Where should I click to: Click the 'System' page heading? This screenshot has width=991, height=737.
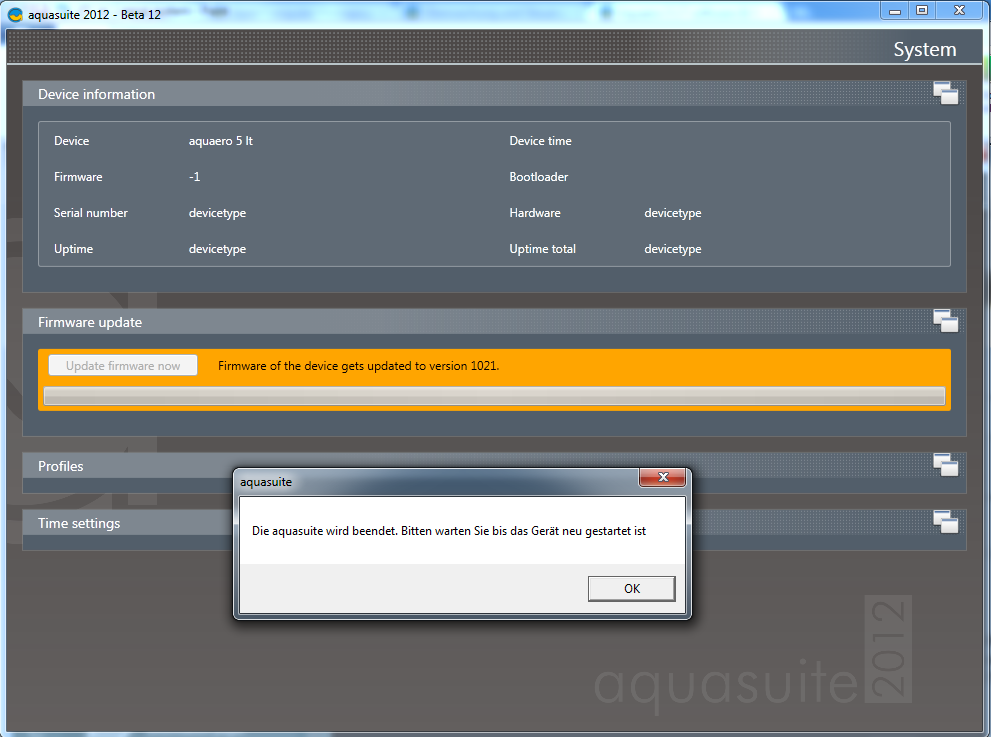click(x=925, y=49)
